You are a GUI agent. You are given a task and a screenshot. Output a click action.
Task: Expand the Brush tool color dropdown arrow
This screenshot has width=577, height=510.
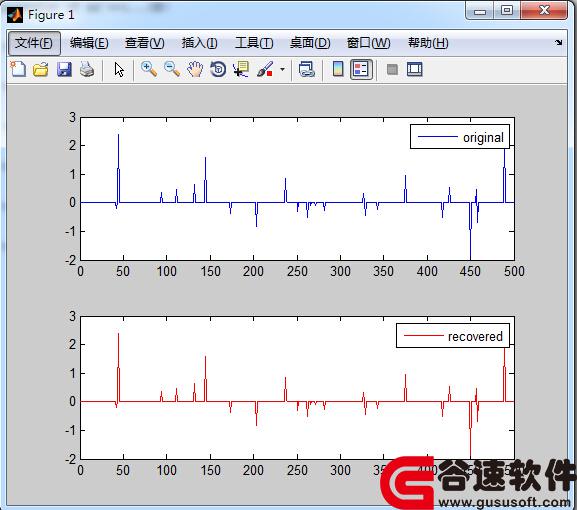282,69
